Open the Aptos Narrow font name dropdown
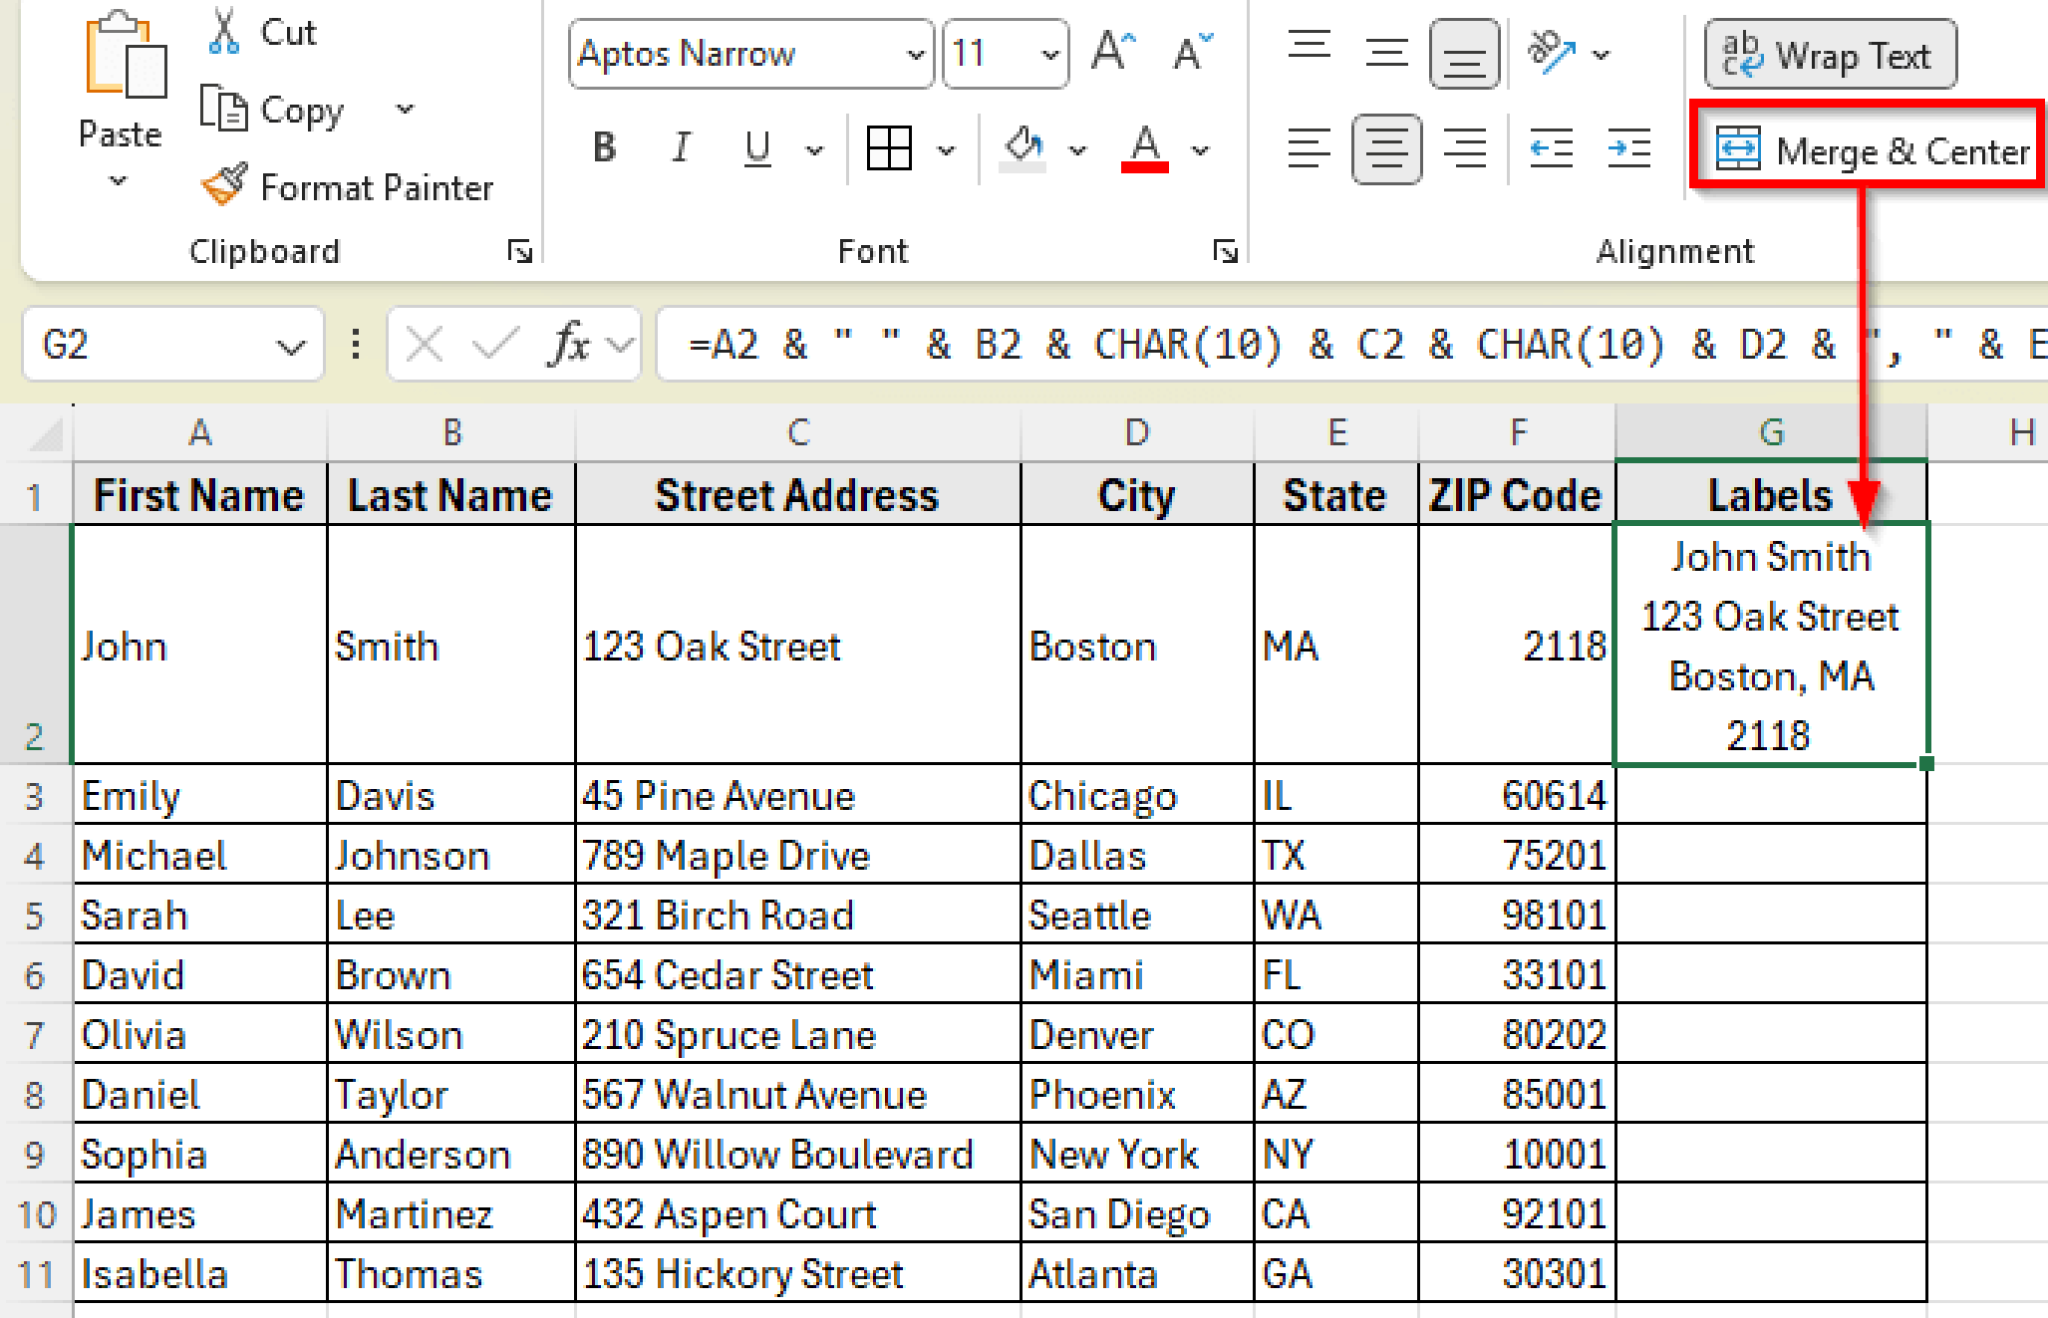Viewport: 2048px width, 1318px height. click(914, 54)
